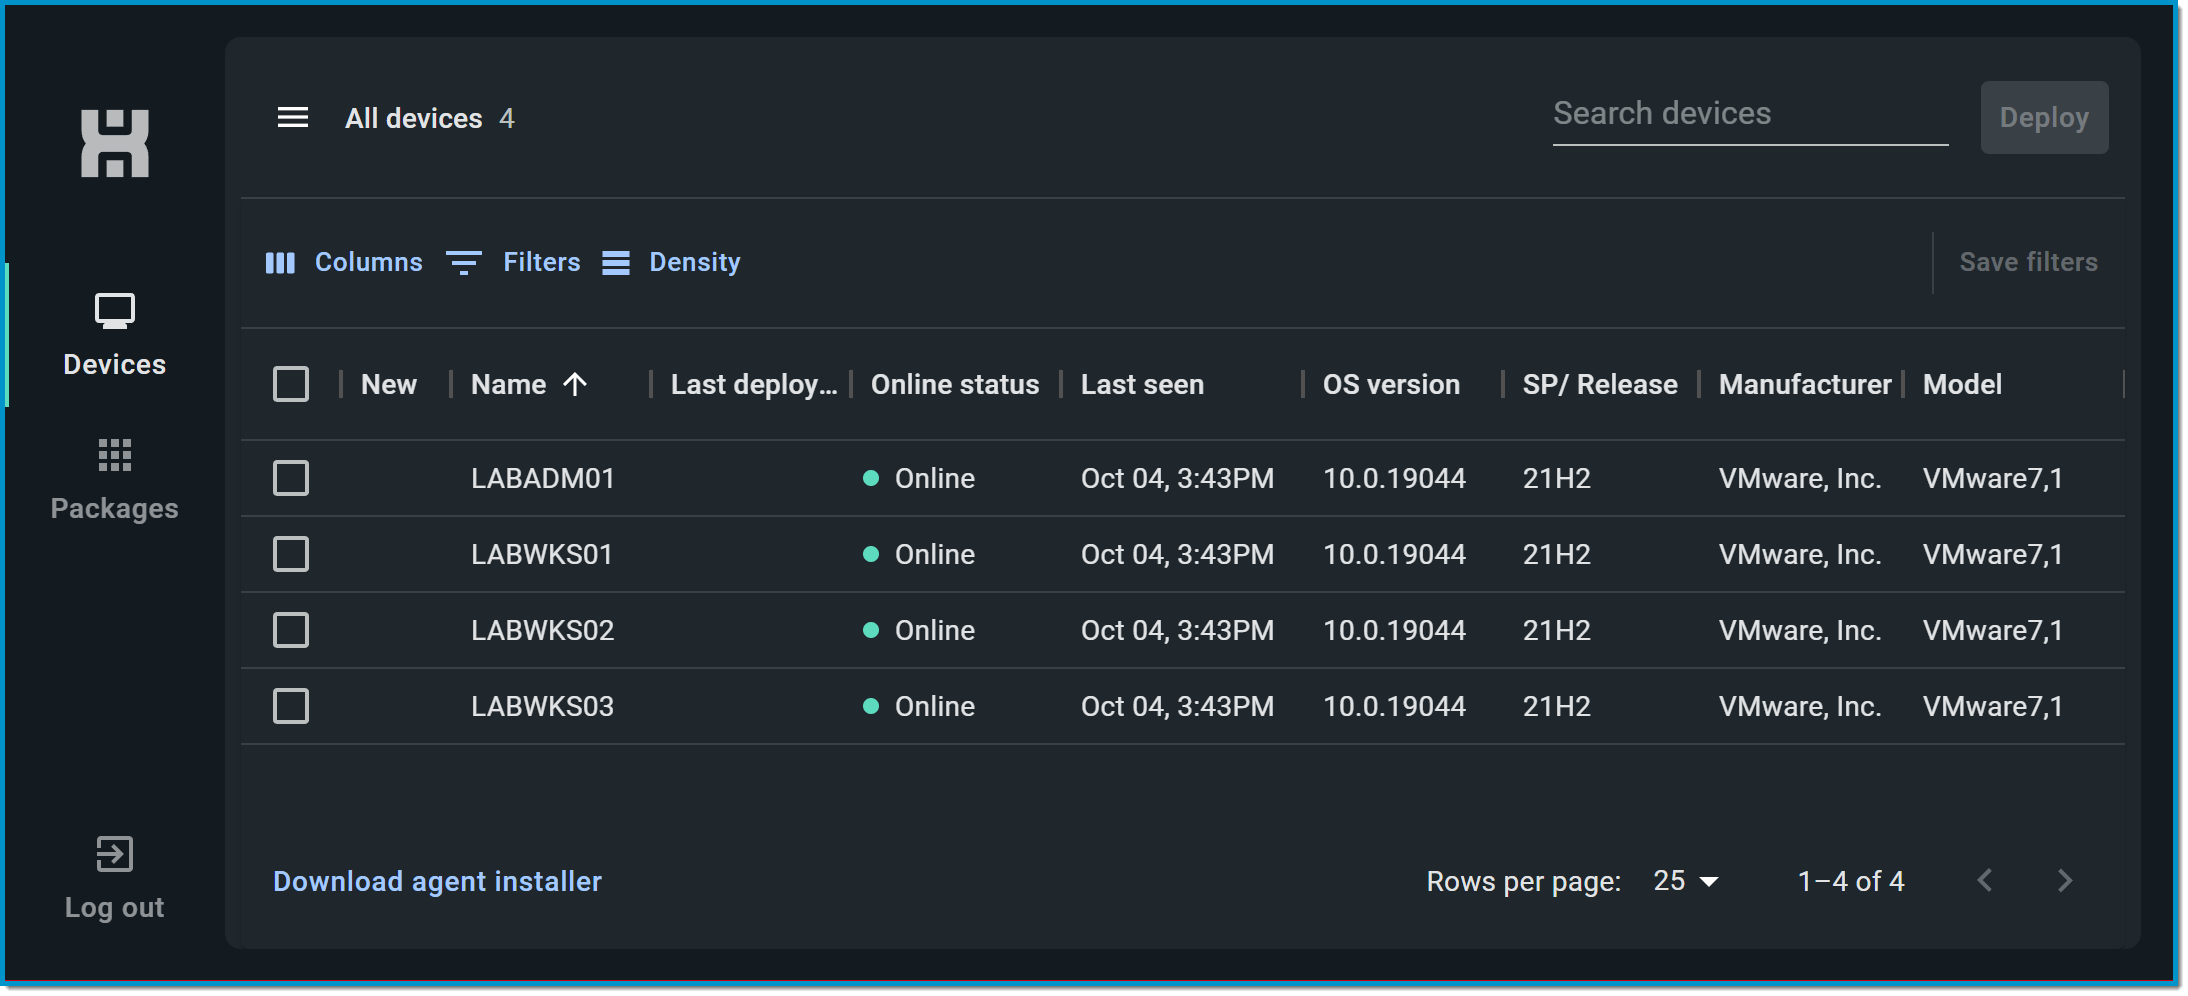Open the Filters panel

click(x=513, y=263)
